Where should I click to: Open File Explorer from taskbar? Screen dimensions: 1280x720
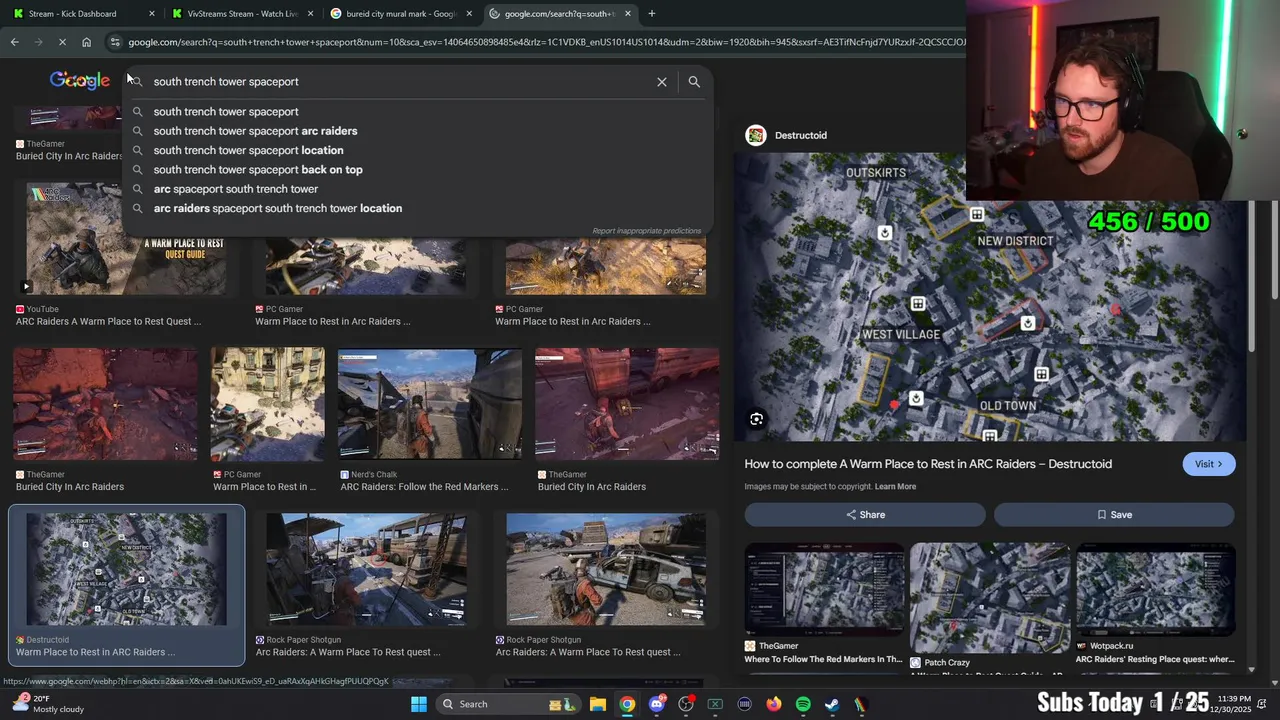pyautogui.click(x=597, y=704)
